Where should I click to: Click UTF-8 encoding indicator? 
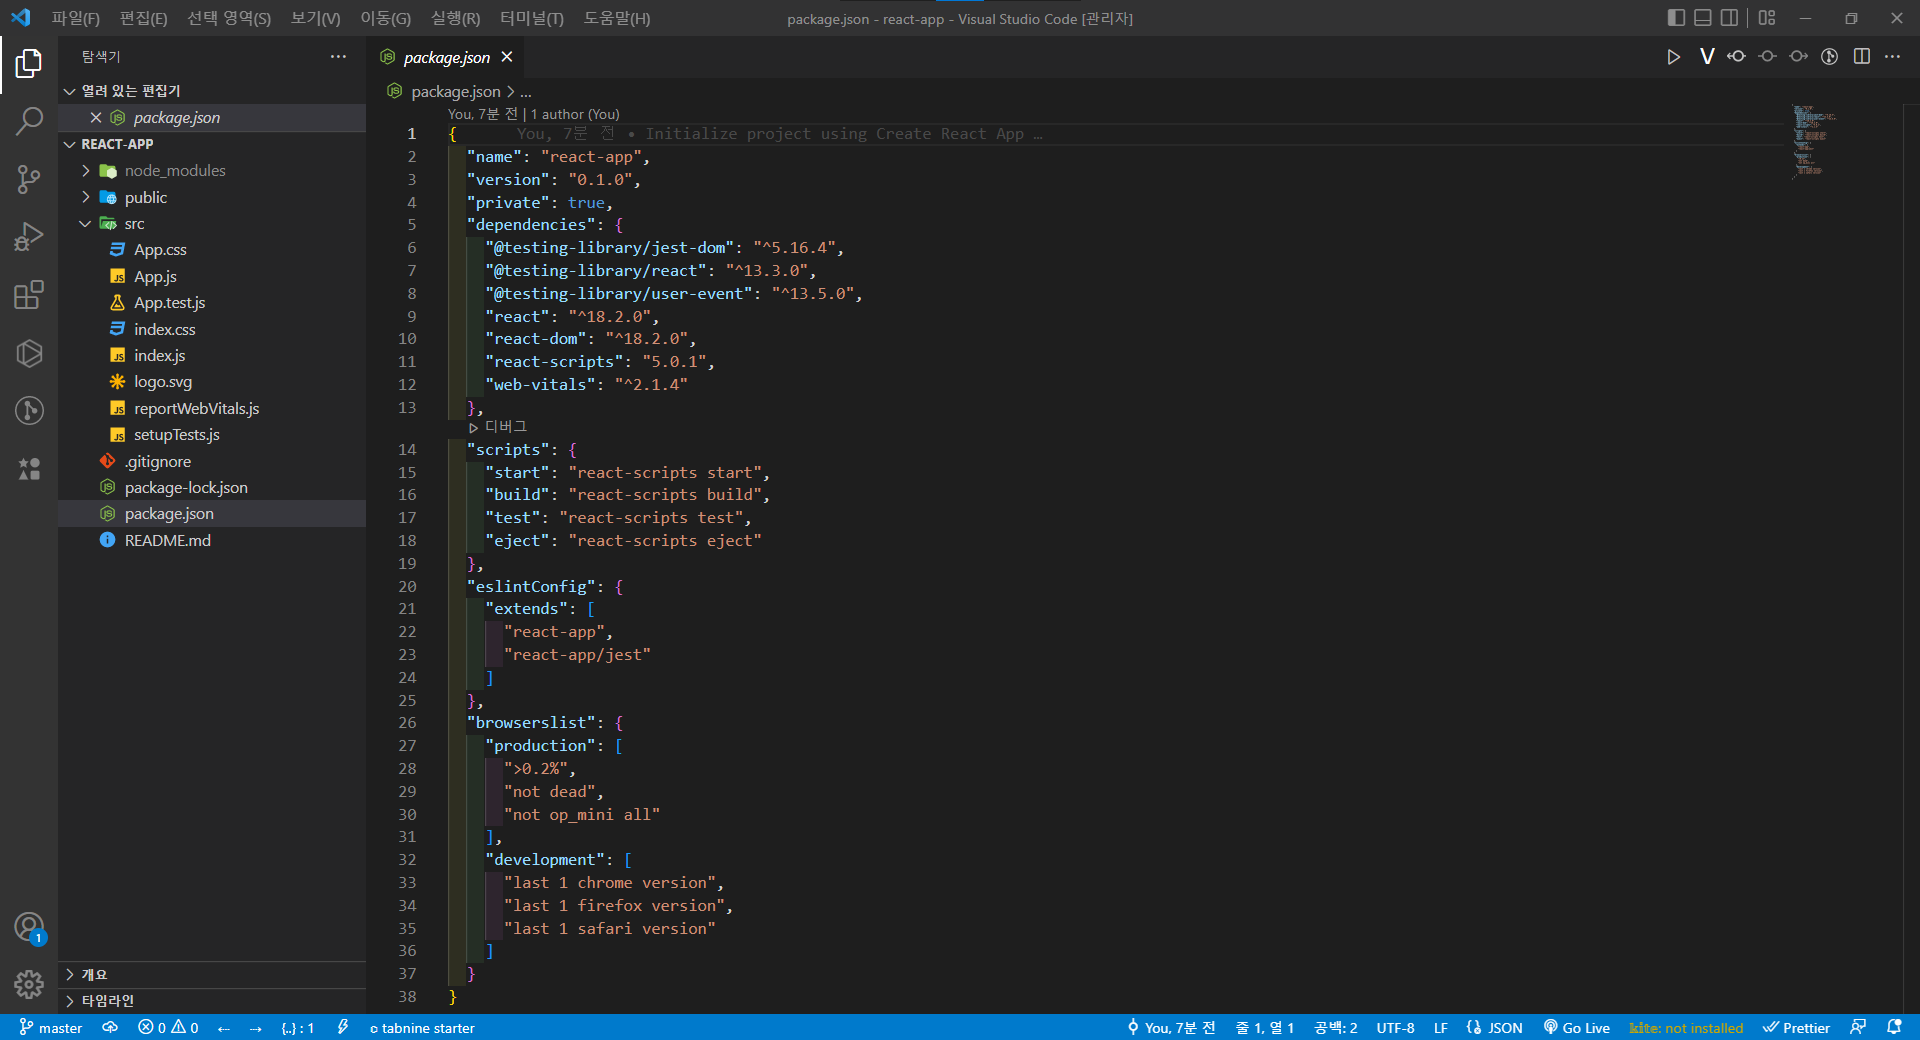1395,1028
